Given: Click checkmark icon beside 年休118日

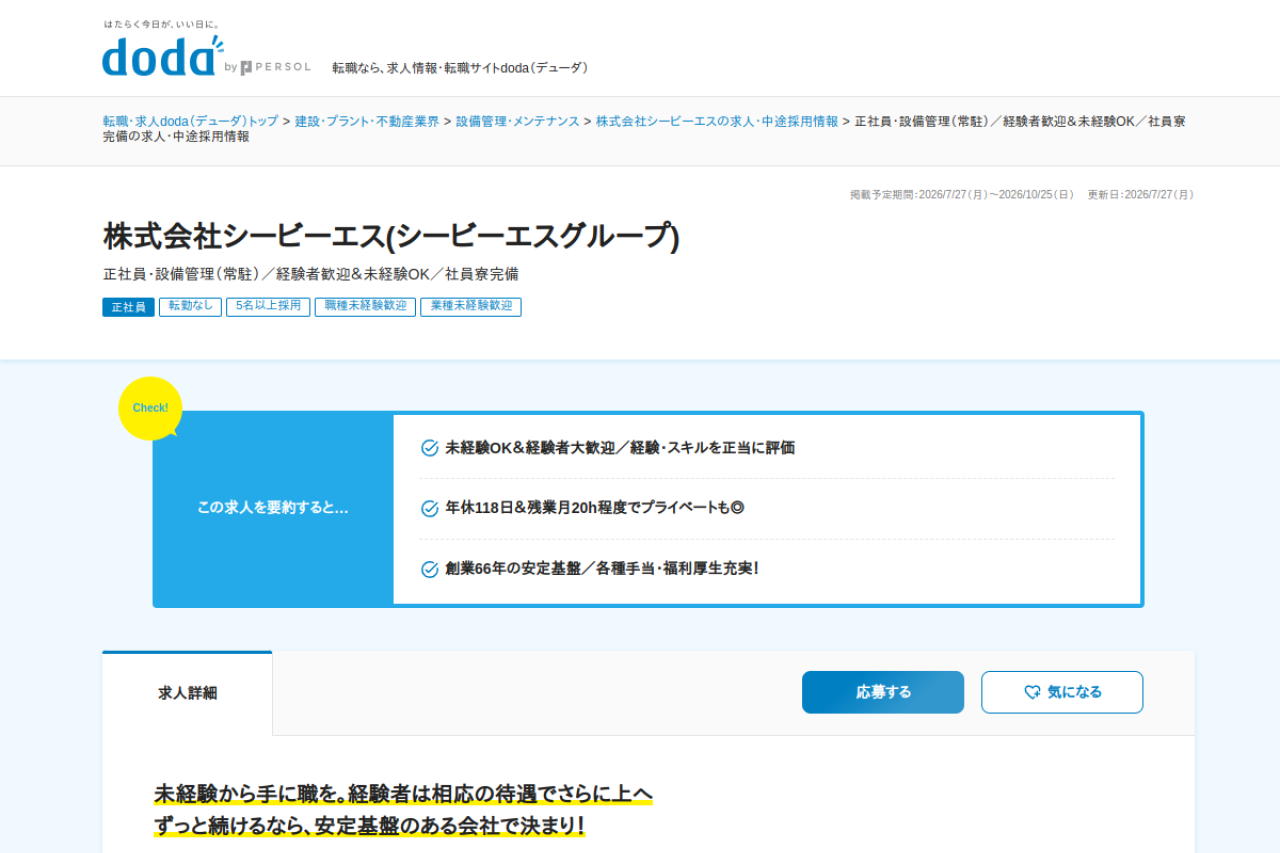Looking at the screenshot, I should (x=430, y=508).
